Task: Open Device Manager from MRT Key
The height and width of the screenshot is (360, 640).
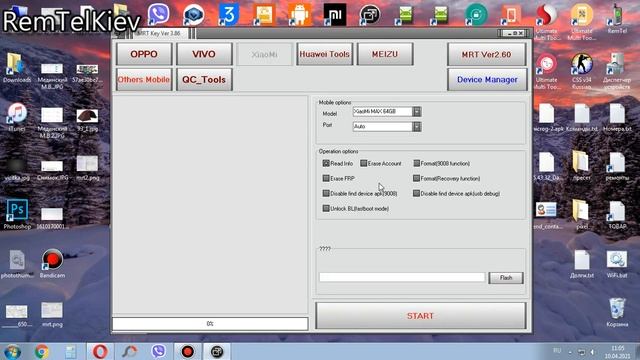Action: pyautogui.click(x=487, y=80)
